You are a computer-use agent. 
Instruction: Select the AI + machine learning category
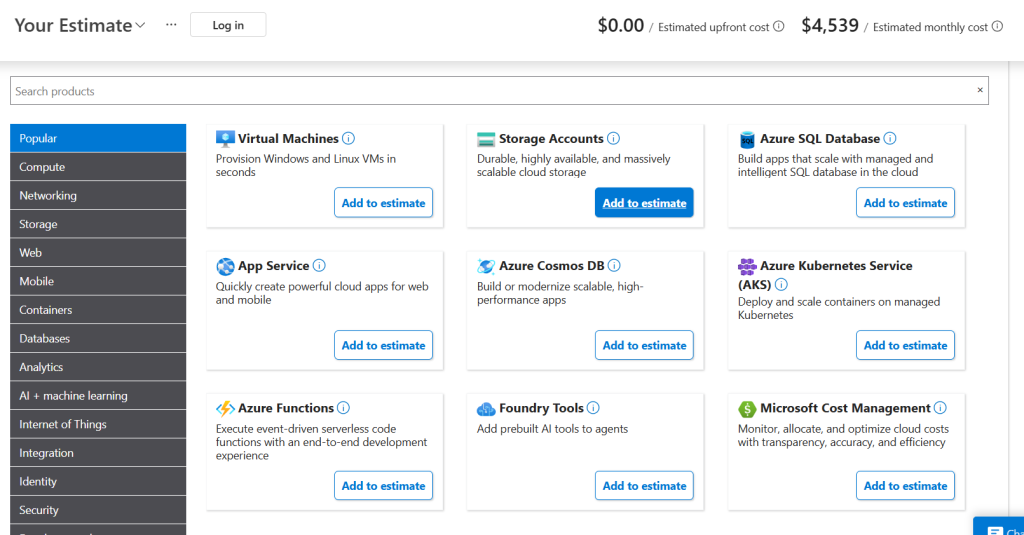98,396
